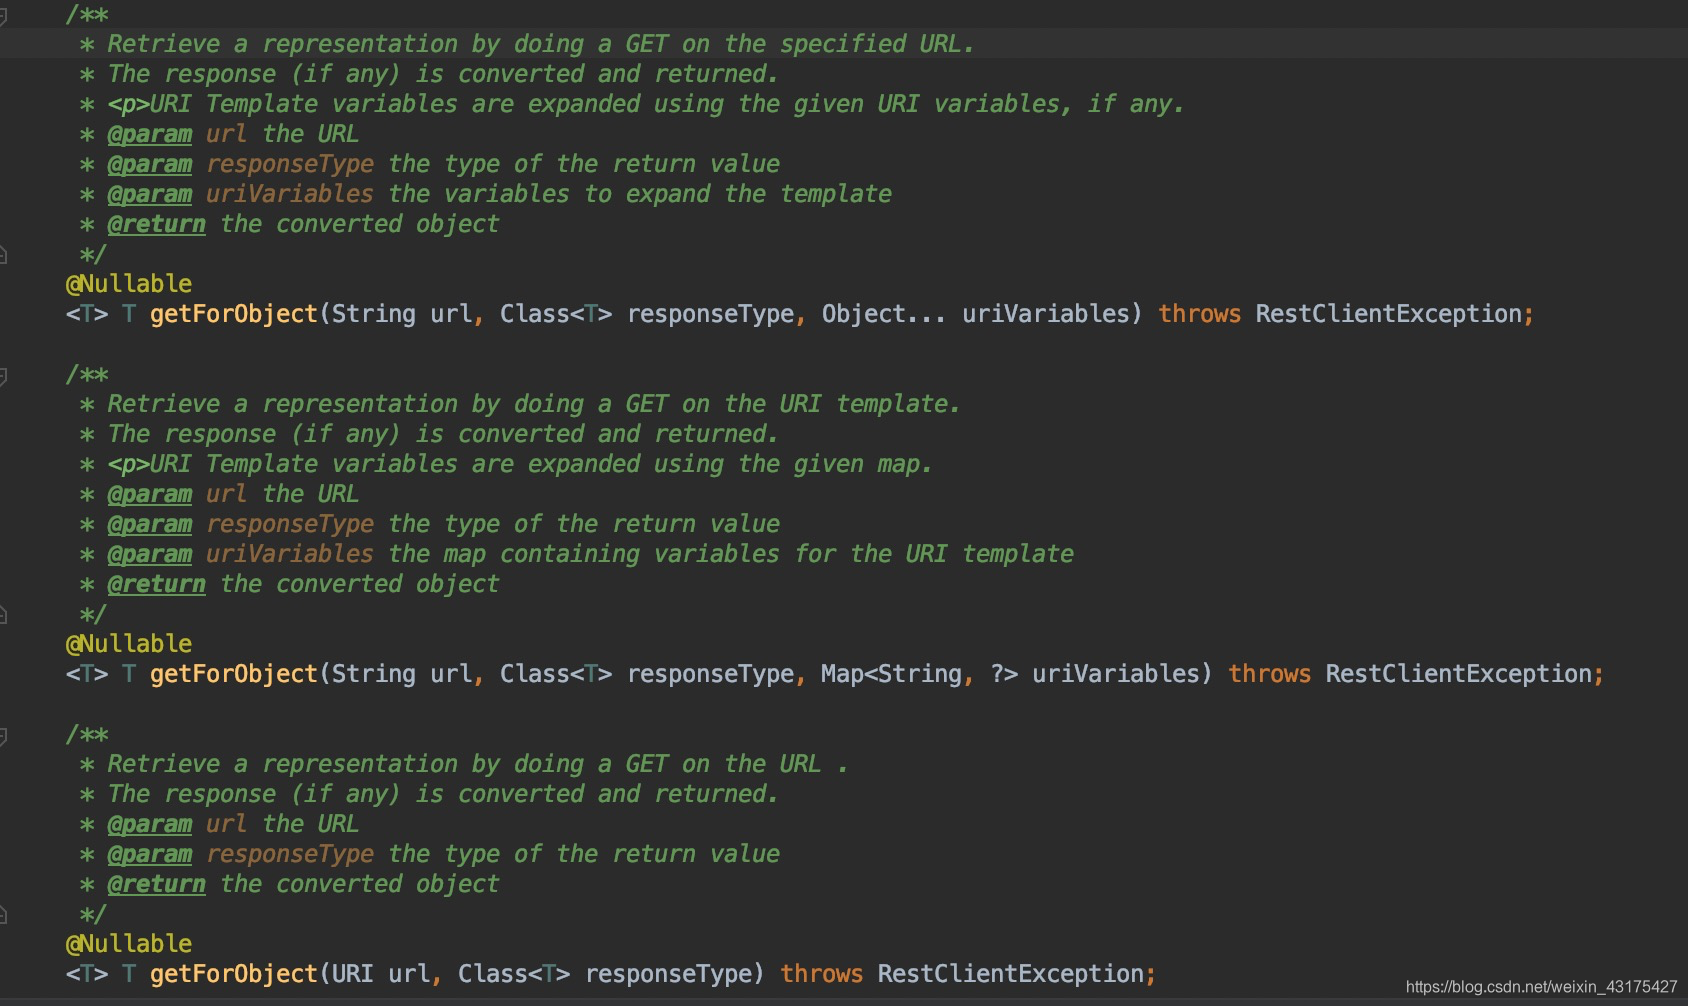This screenshot has height=1006, width=1688.
Task: Click getForObject in the Map<String, ?> signature
Action: coord(233,674)
